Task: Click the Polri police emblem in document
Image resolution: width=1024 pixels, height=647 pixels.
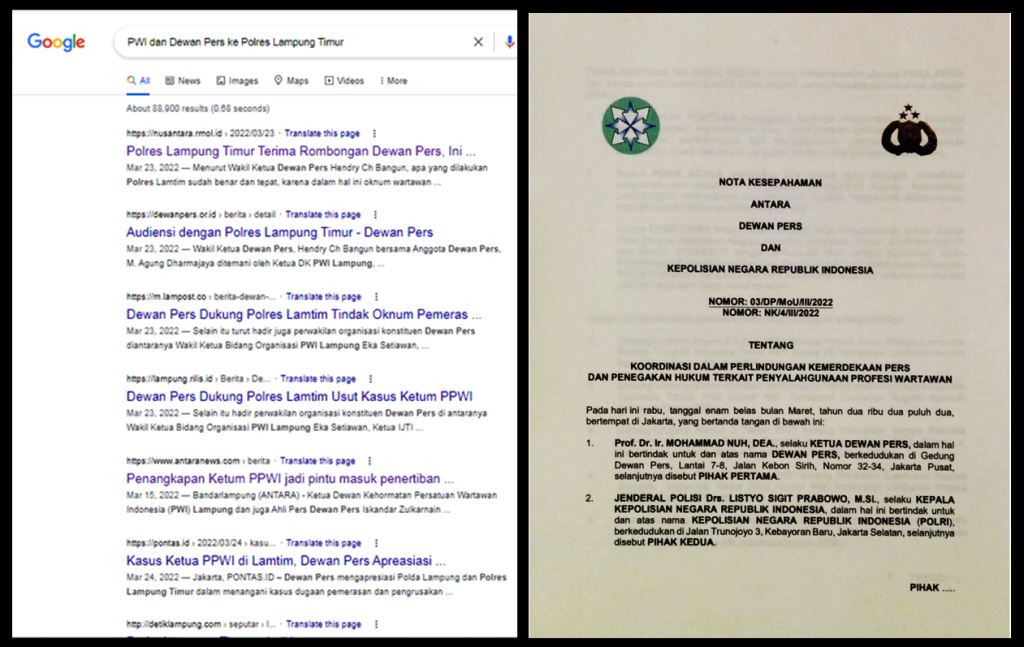Action: coord(909,133)
